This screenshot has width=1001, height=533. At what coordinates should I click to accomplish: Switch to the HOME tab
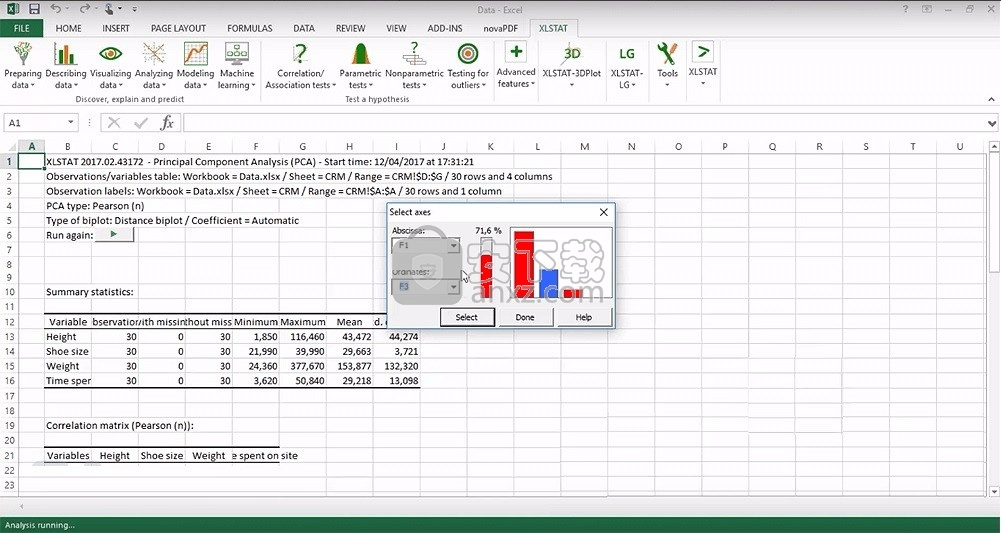pos(68,28)
